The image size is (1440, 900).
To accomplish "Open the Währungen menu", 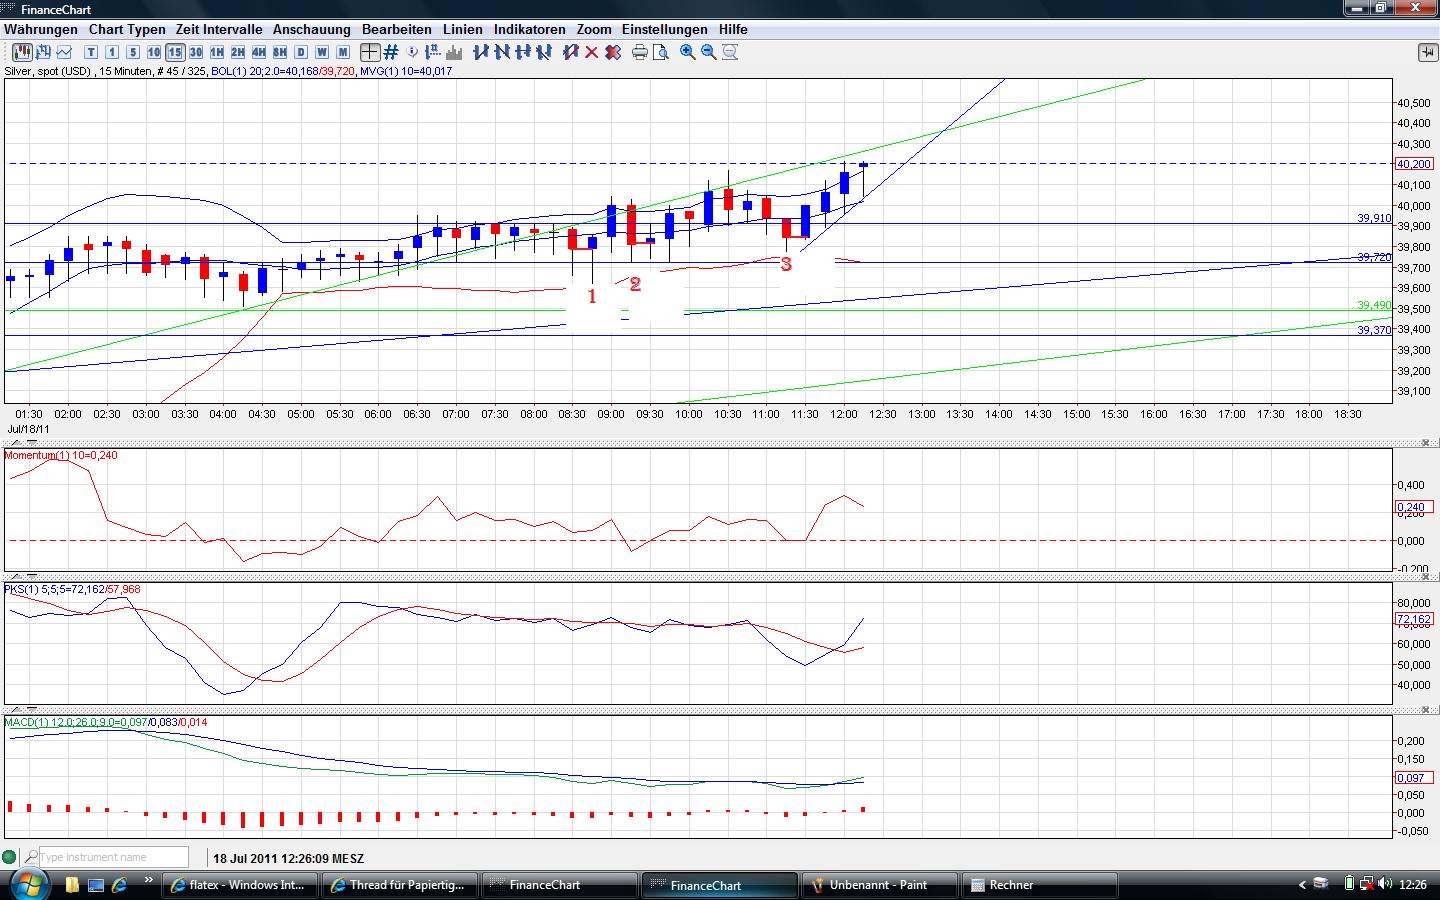I will pyautogui.click(x=41, y=30).
